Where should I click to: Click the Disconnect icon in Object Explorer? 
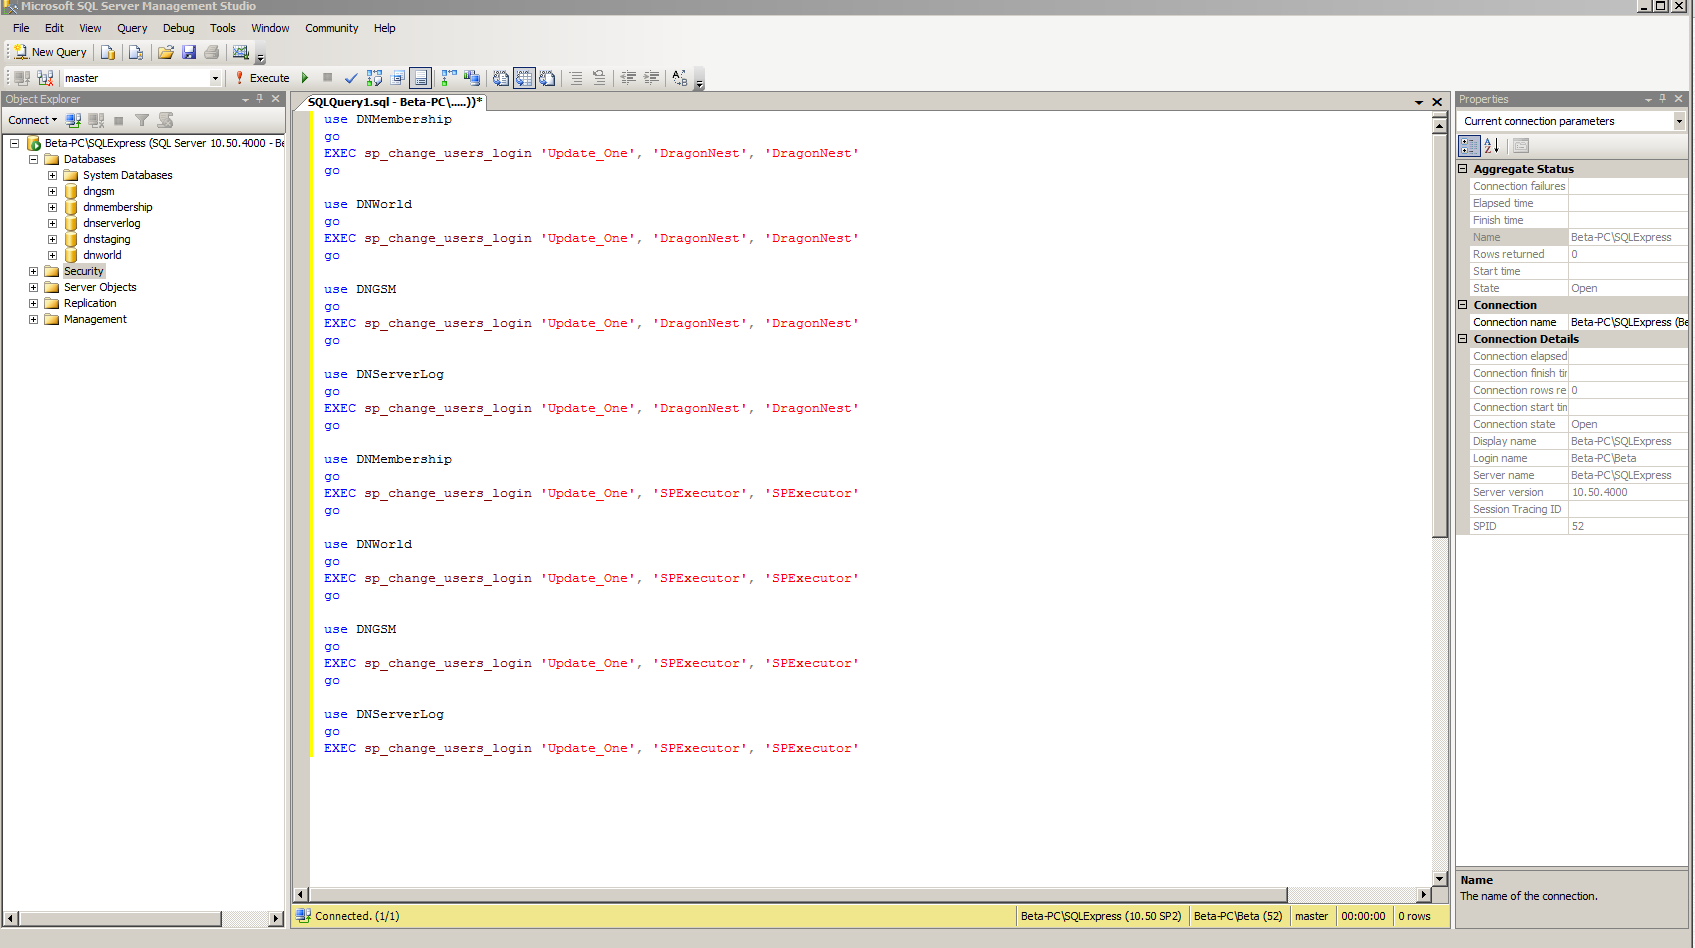pyautogui.click(x=96, y=120)
